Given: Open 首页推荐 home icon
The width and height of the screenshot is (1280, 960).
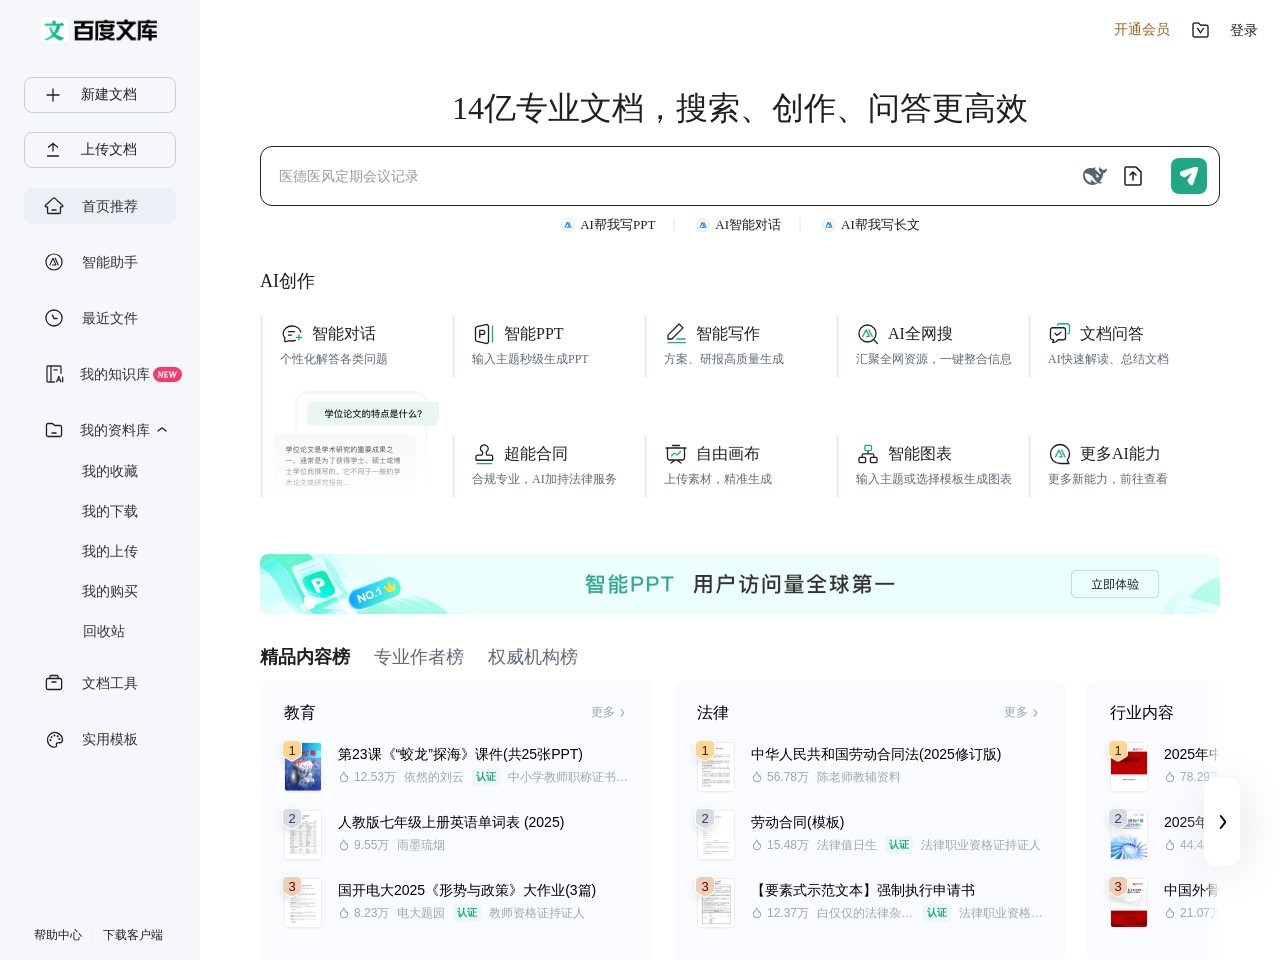Looking at the screenshot, I should tap(54, 206).
